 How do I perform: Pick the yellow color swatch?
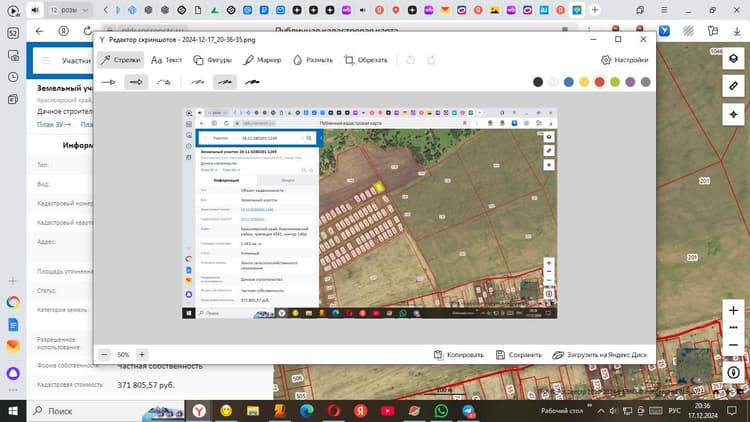(584, 82)
